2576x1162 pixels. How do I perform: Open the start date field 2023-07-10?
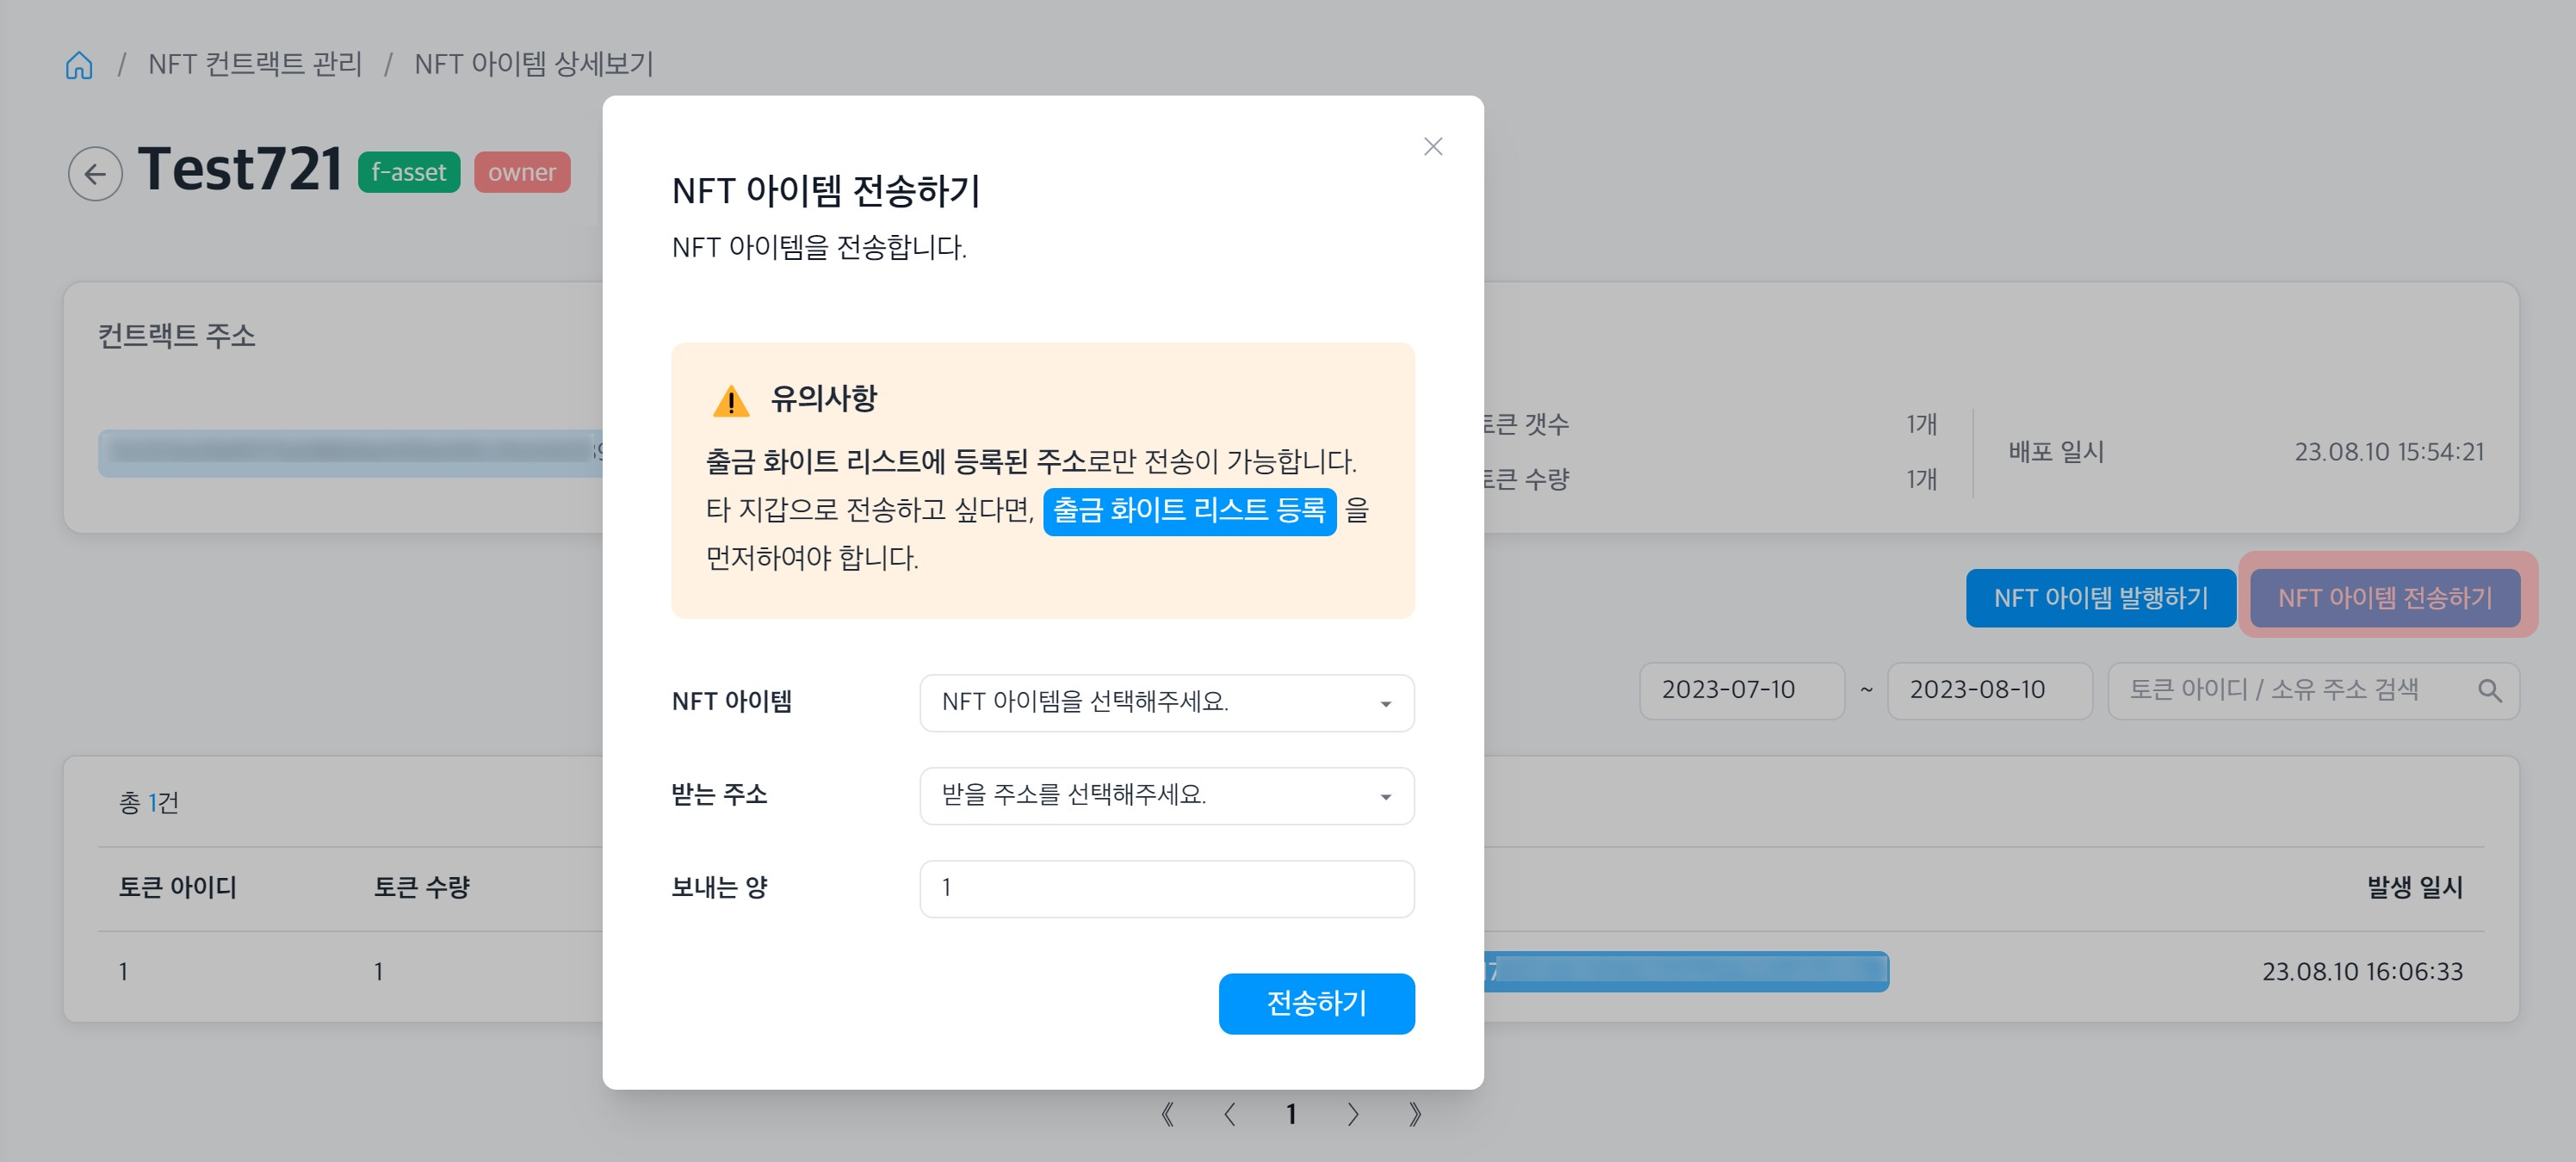1741,690
